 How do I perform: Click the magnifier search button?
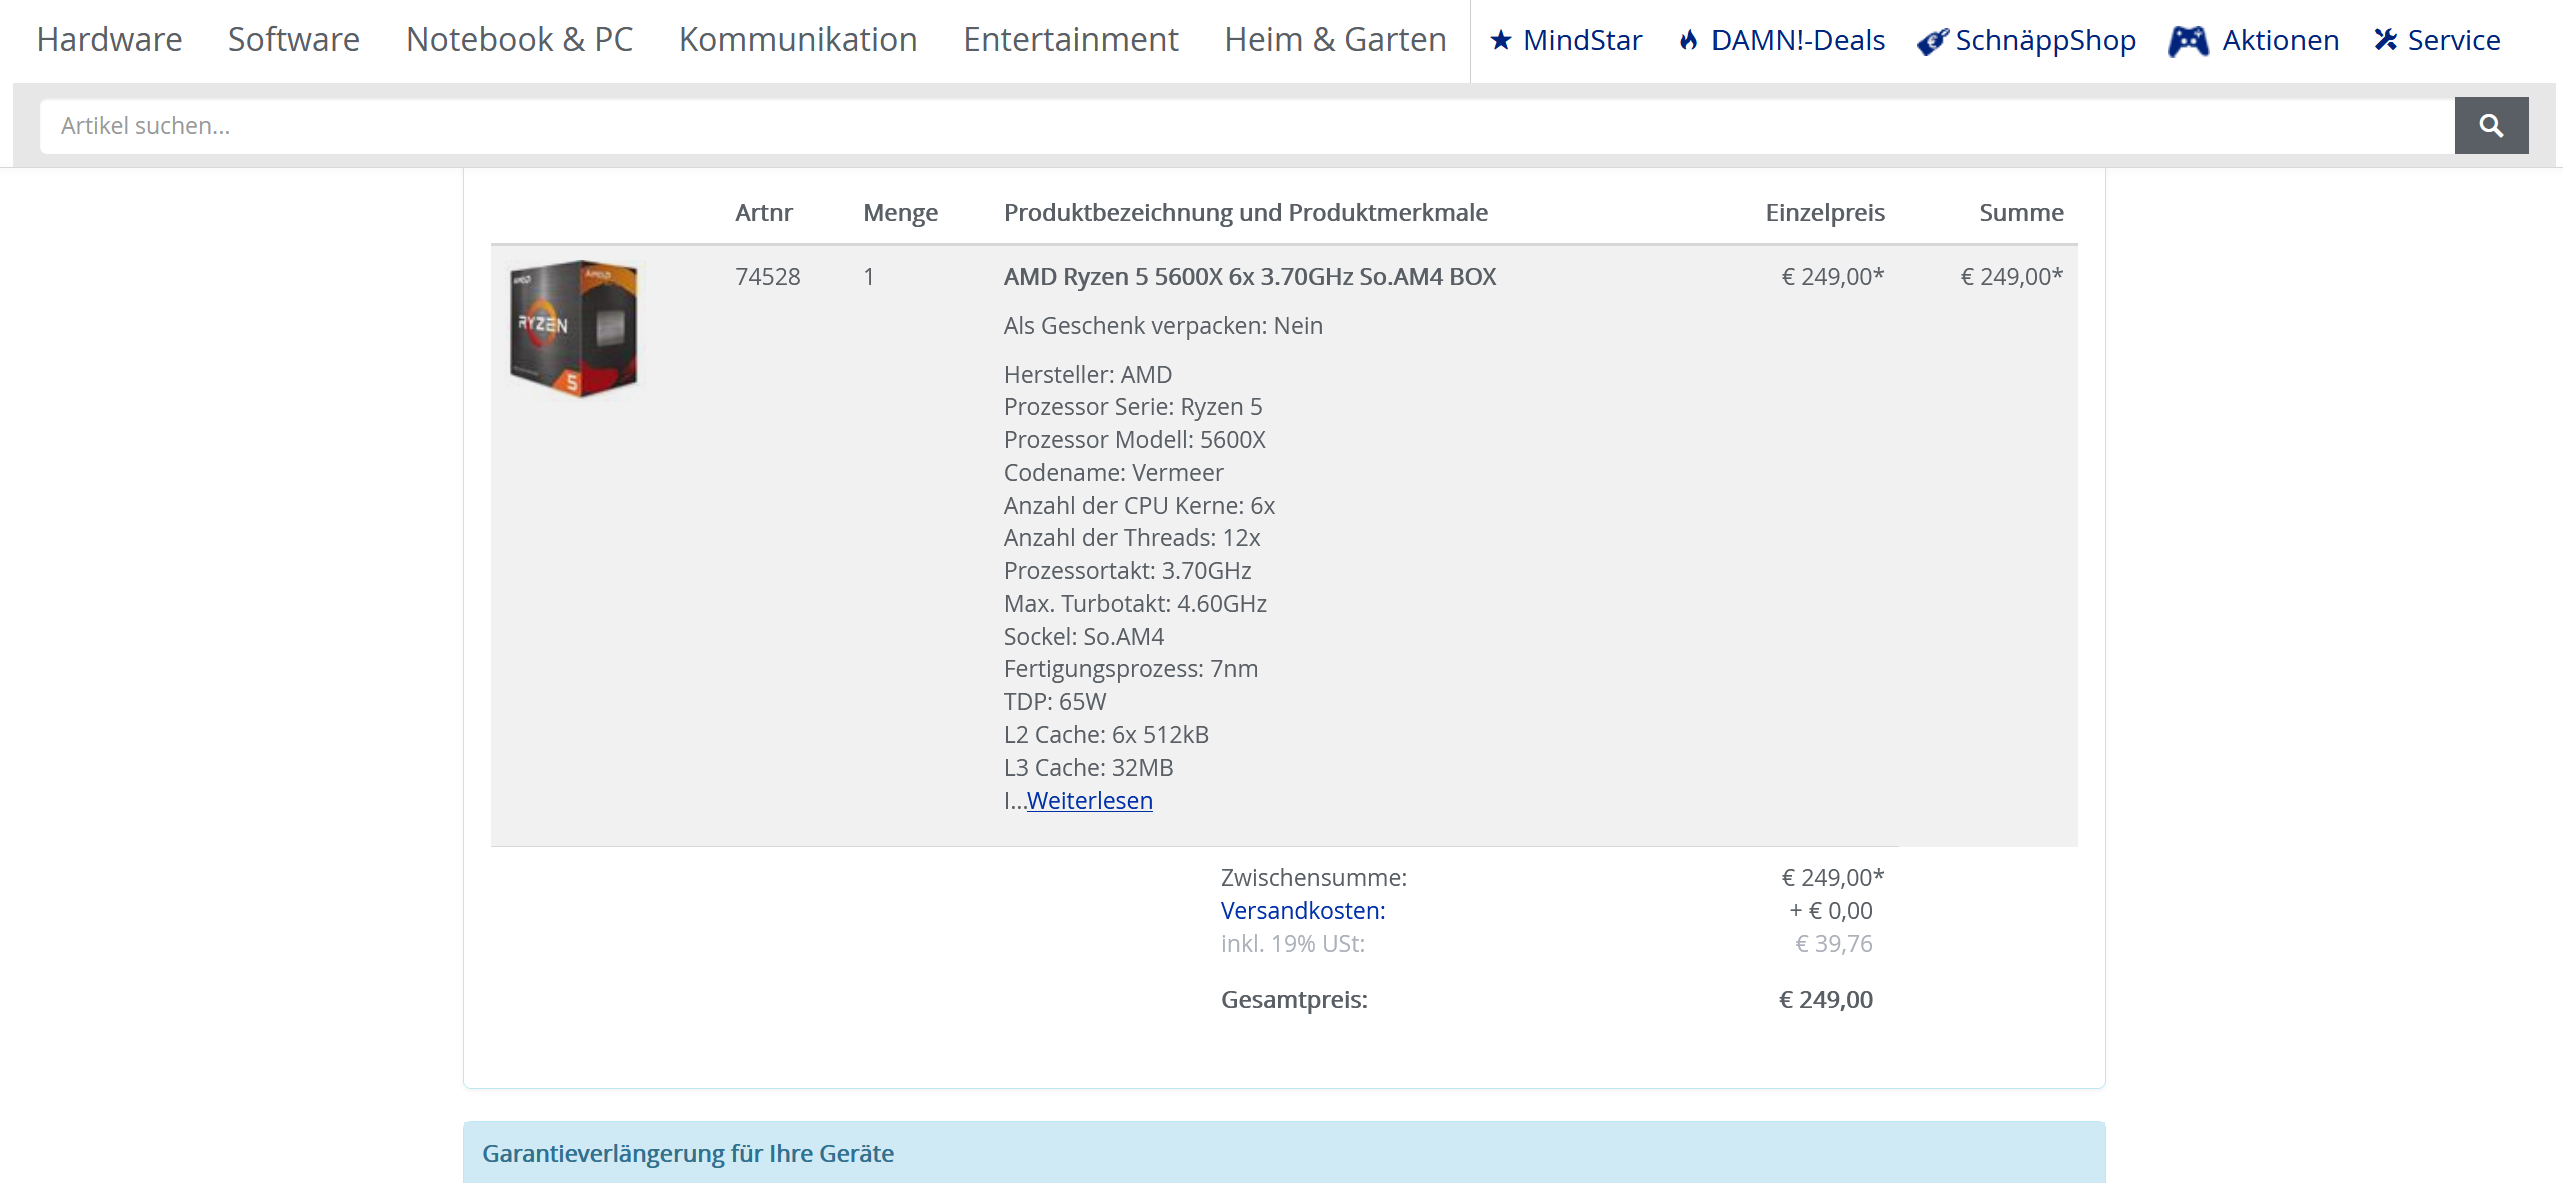click(2490, 126)
